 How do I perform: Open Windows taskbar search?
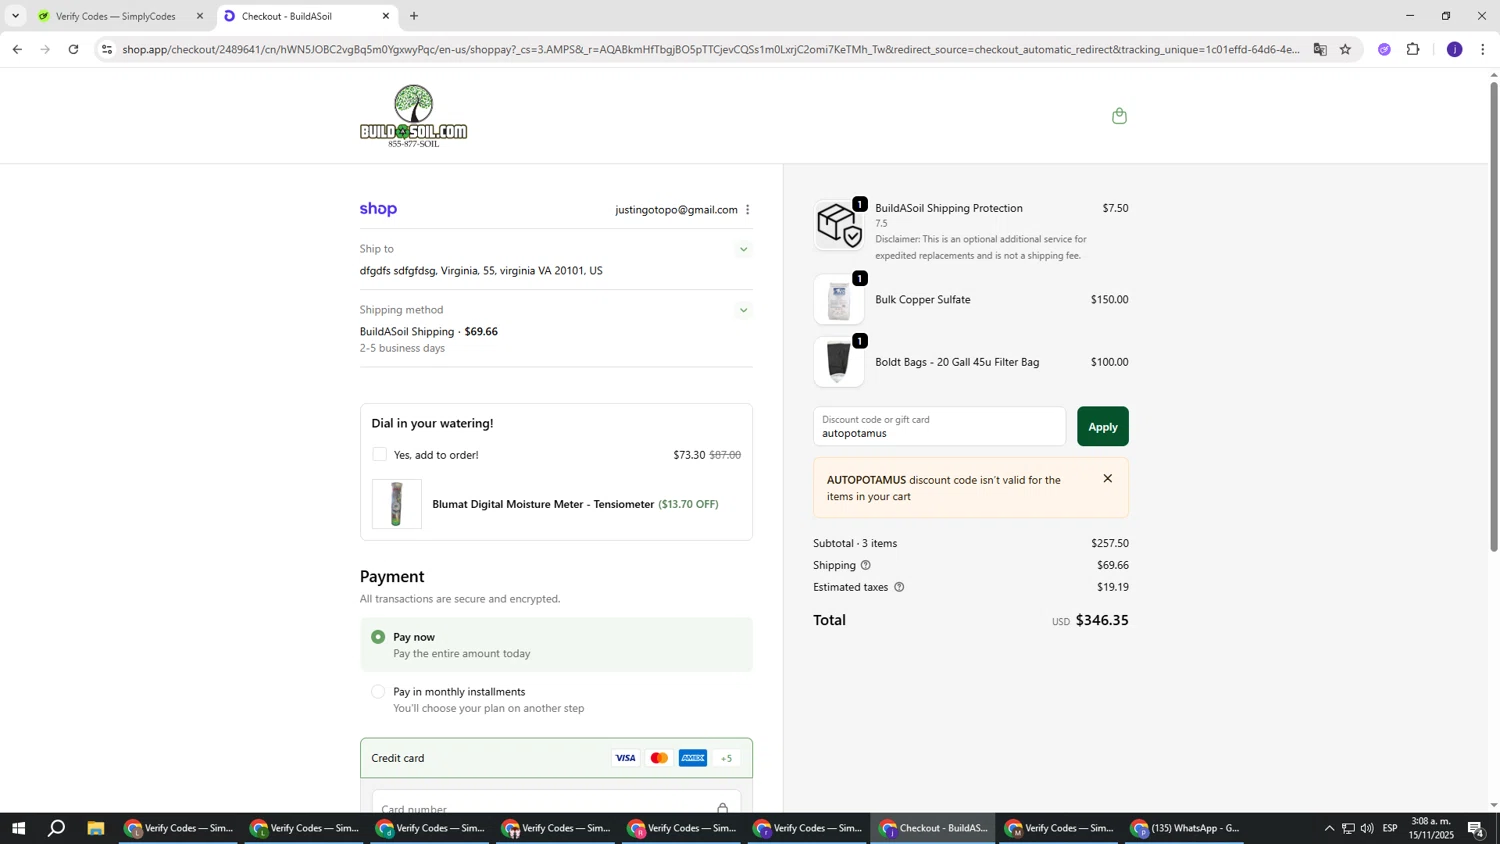click(57, 828)
